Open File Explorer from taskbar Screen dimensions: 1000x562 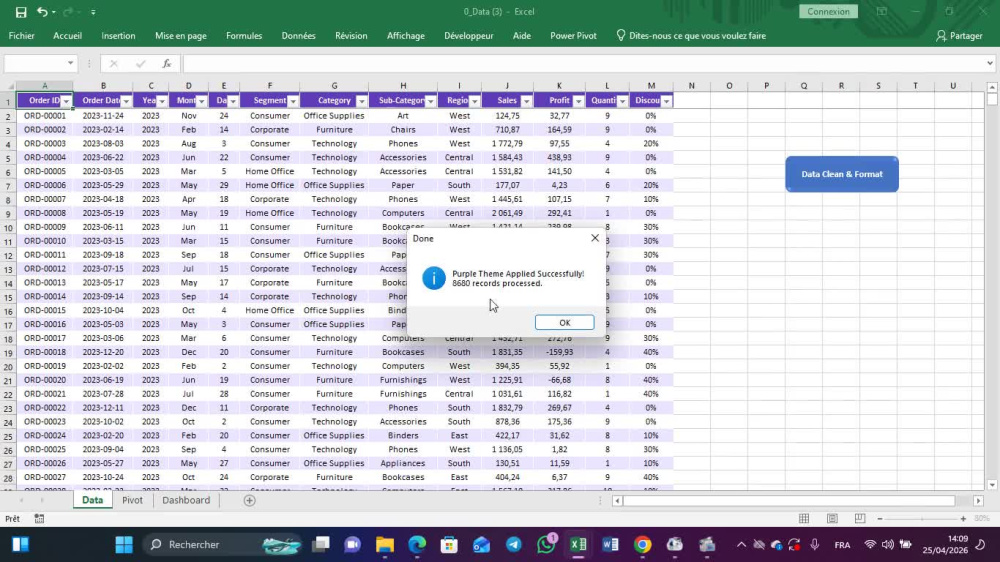(385, 545)
